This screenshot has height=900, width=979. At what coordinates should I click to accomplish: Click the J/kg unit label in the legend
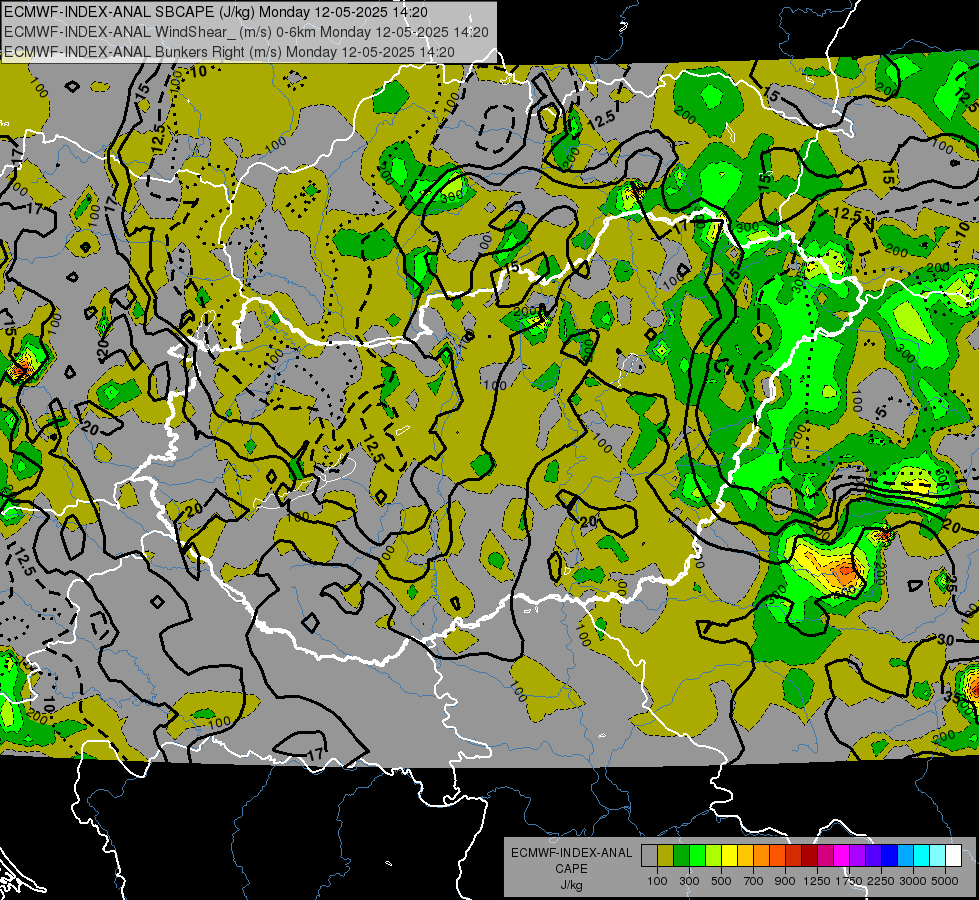(x=571, y=886)
